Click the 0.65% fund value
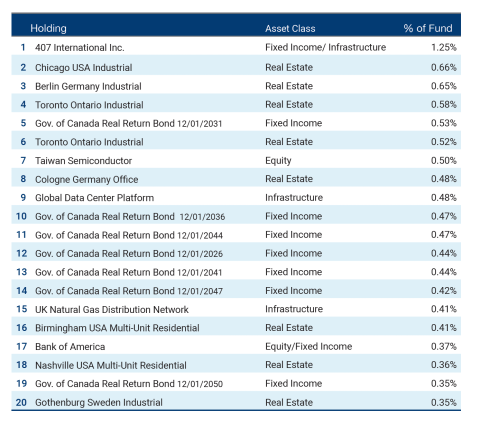 pyautogui.click(x=444, y=86)
